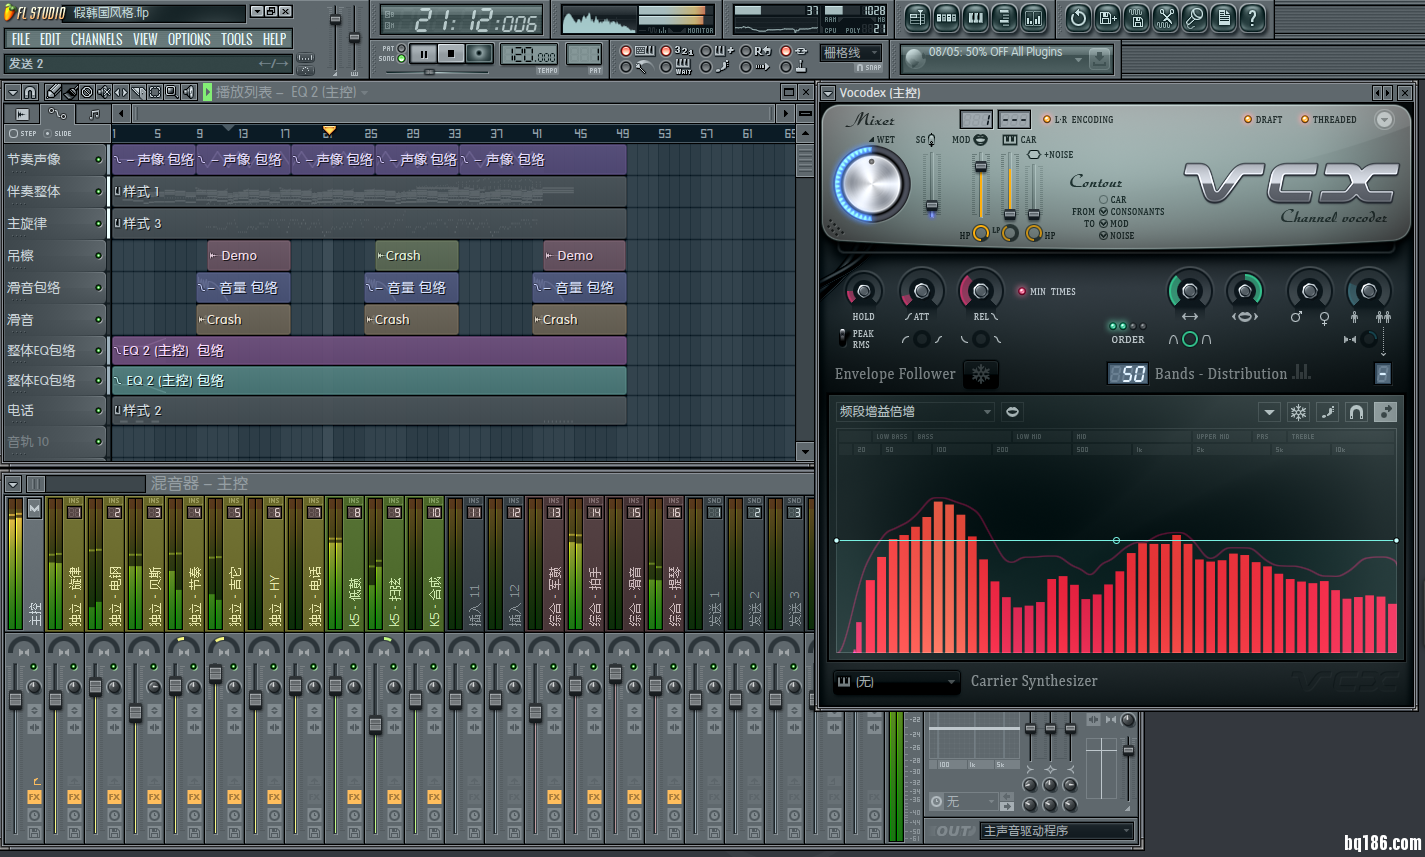Mute the 吊镲 track with green LED

tap(98, 255)
